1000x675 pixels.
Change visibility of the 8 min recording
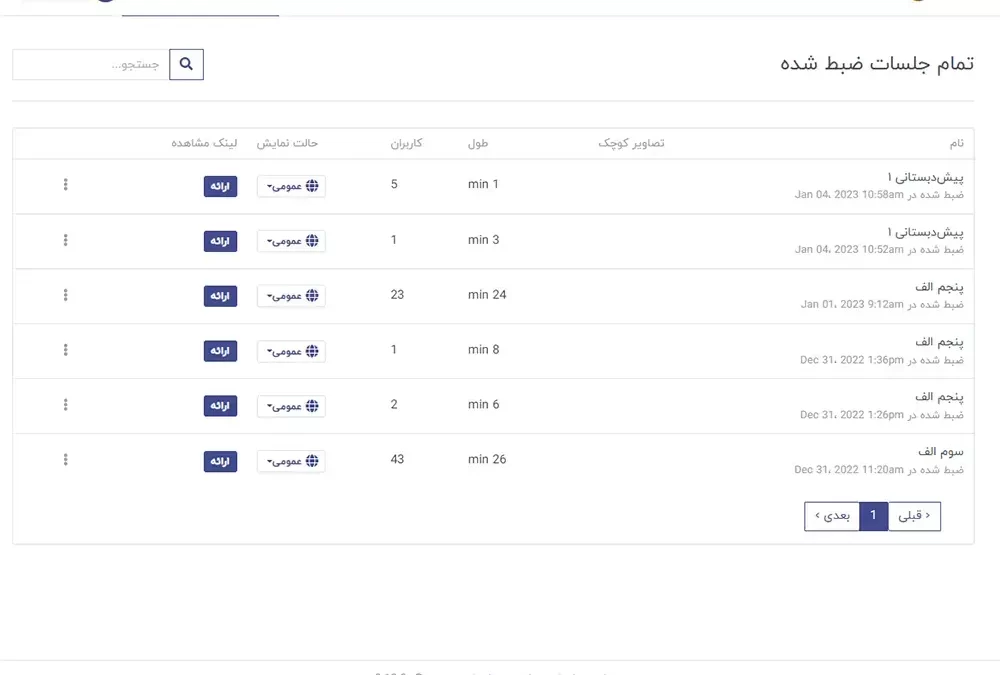coord(291,351)
